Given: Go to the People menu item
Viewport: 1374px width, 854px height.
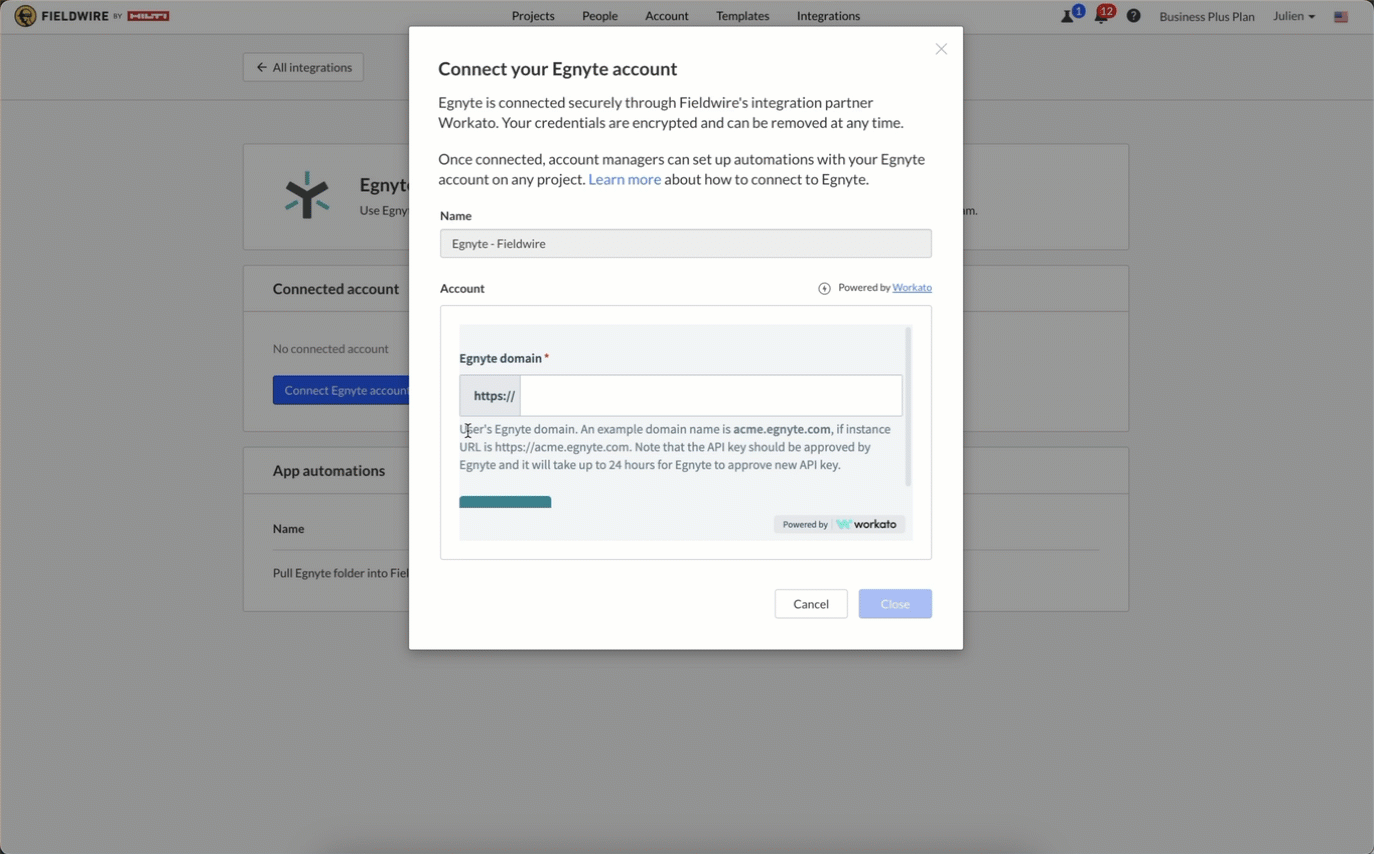Looking at the screenshot, I should pyautogui.click(x=600, y=16).
